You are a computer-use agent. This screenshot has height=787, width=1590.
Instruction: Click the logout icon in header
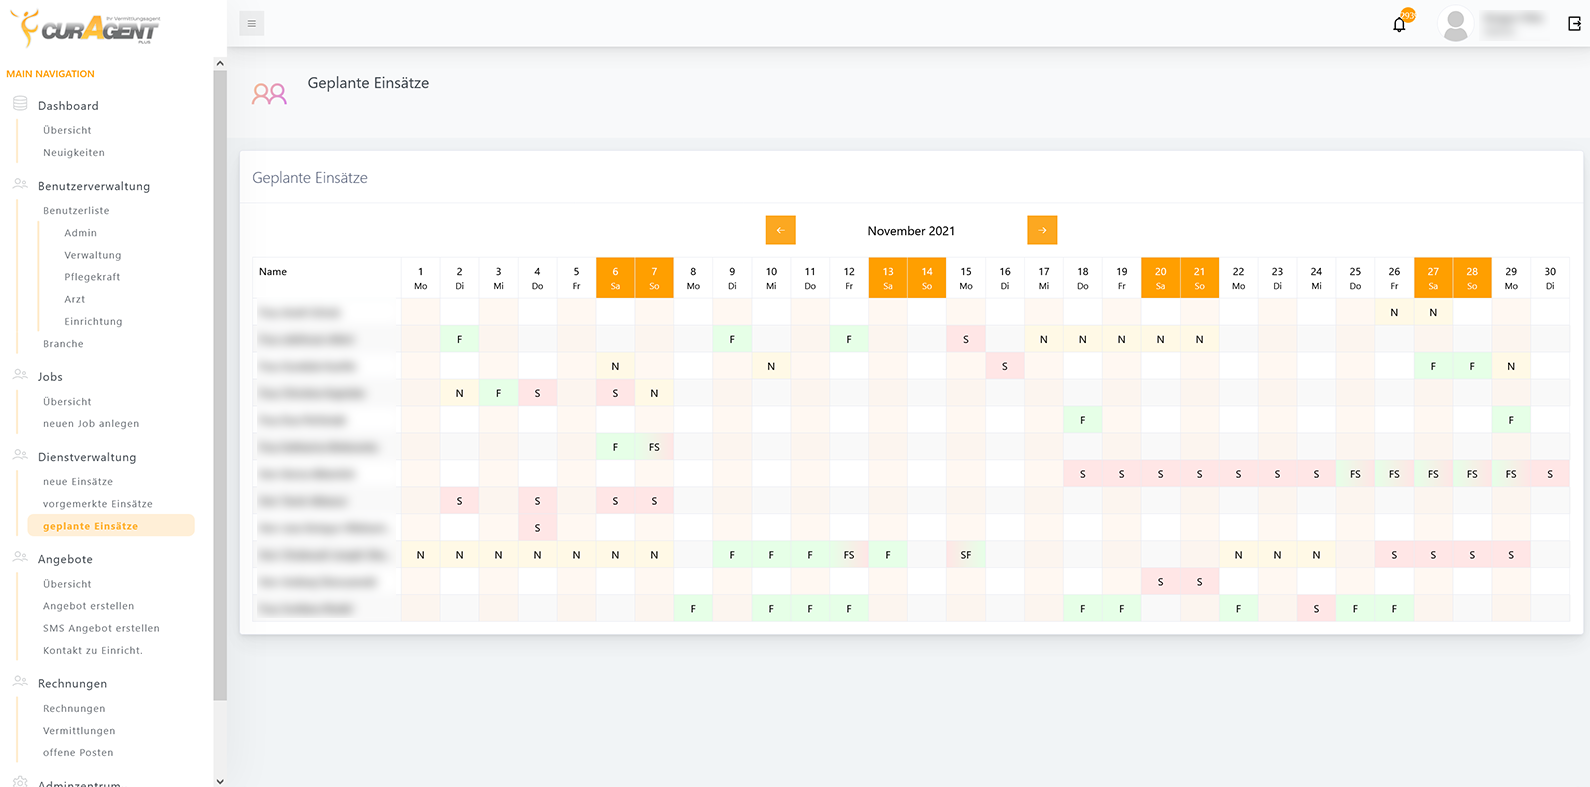[x=1574, y=24]
